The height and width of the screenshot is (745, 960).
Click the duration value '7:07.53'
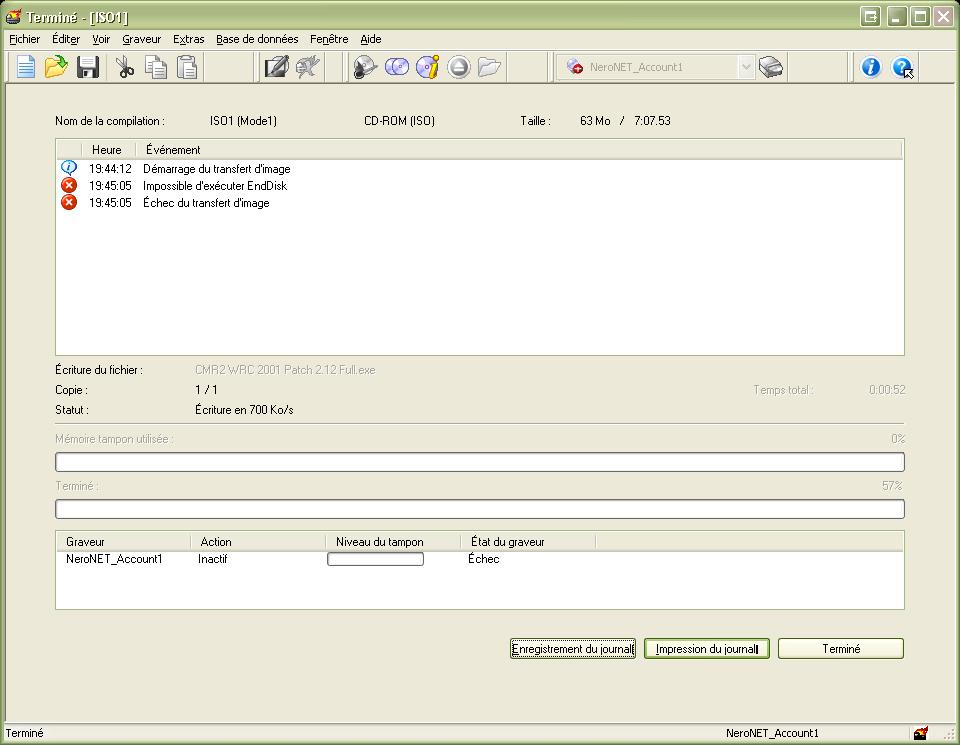coord(652,121)
